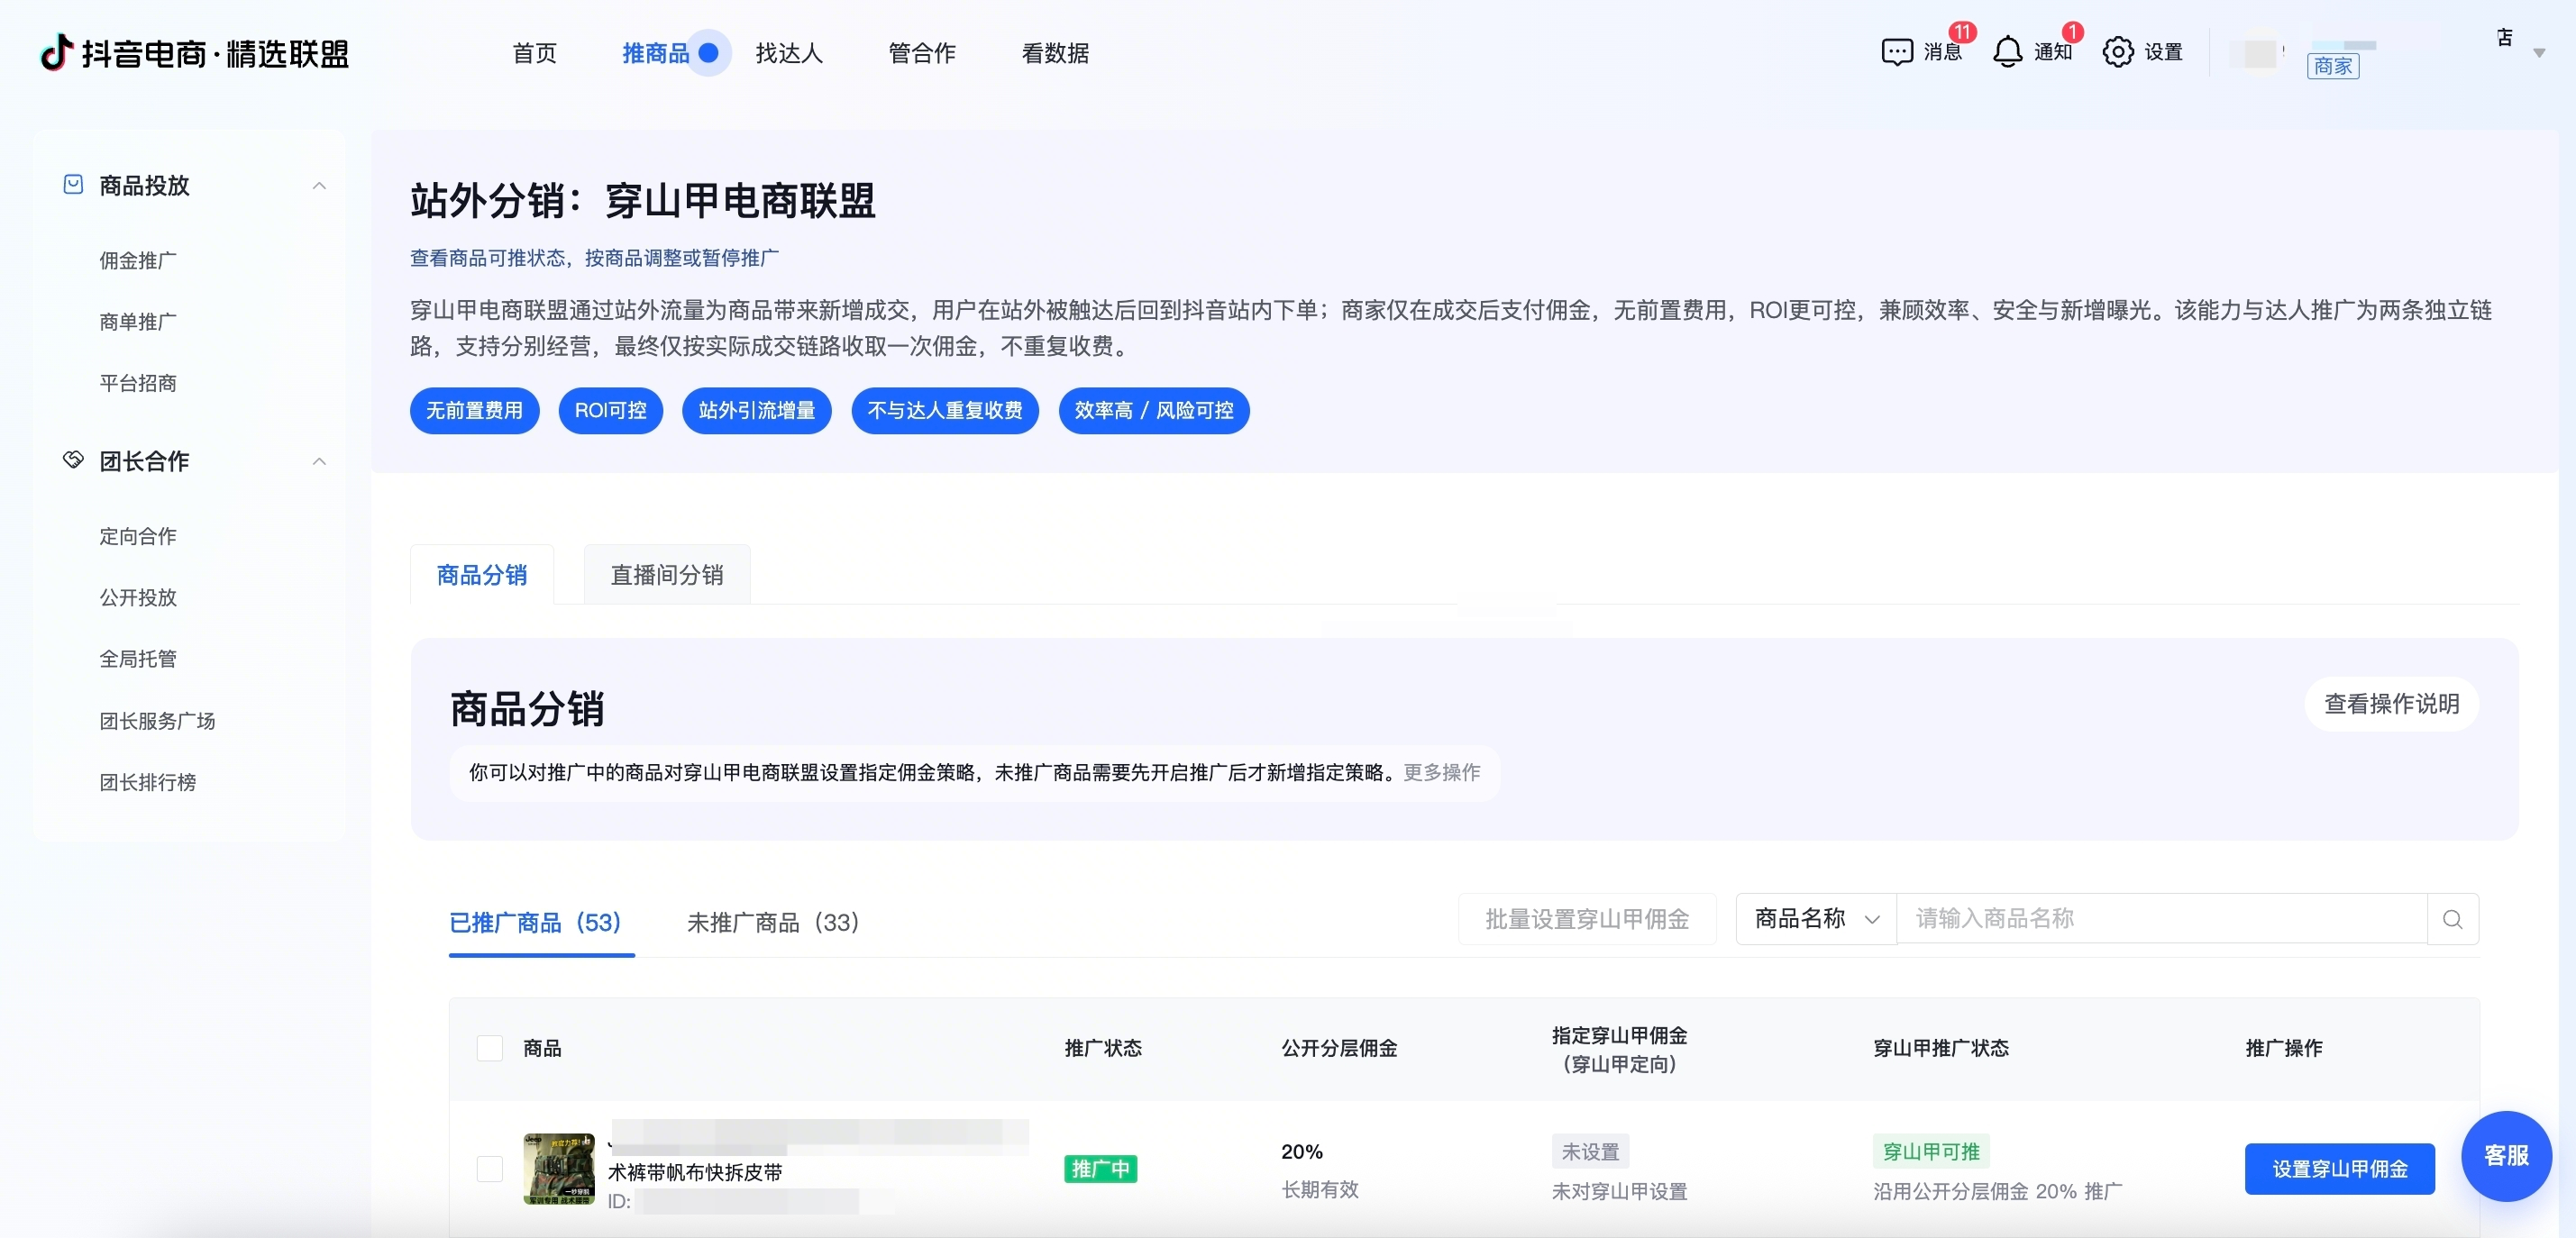This screenshot has width=2576, height=1238.
Task: Click the 抖音电商 logo icon
Action: click(57, 52)
